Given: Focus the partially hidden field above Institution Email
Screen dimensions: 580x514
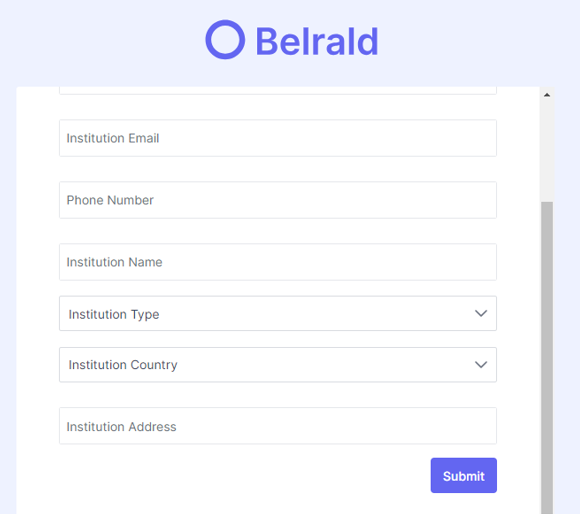Looking at the screenshot, I should click(x=278, y=91).
